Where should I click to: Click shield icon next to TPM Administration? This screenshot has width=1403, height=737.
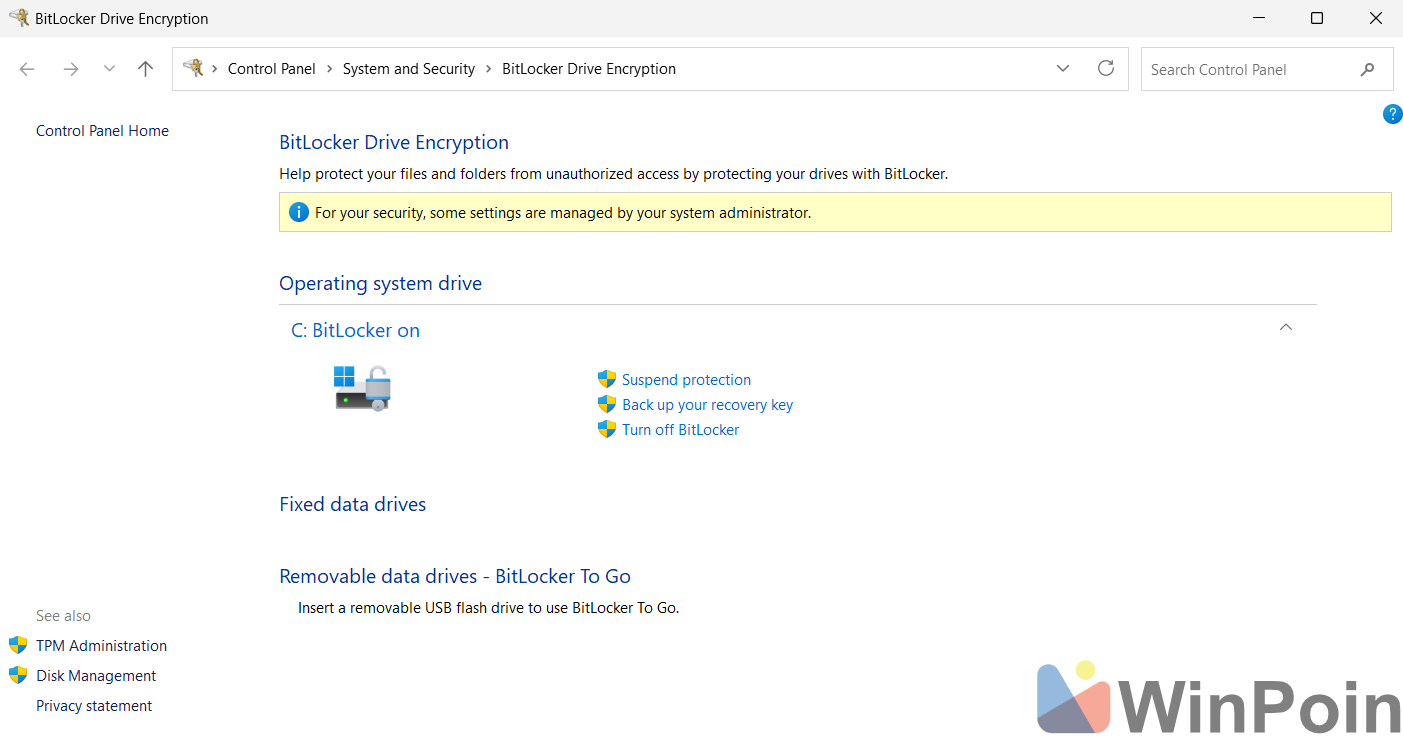click(x=18, y=645)
